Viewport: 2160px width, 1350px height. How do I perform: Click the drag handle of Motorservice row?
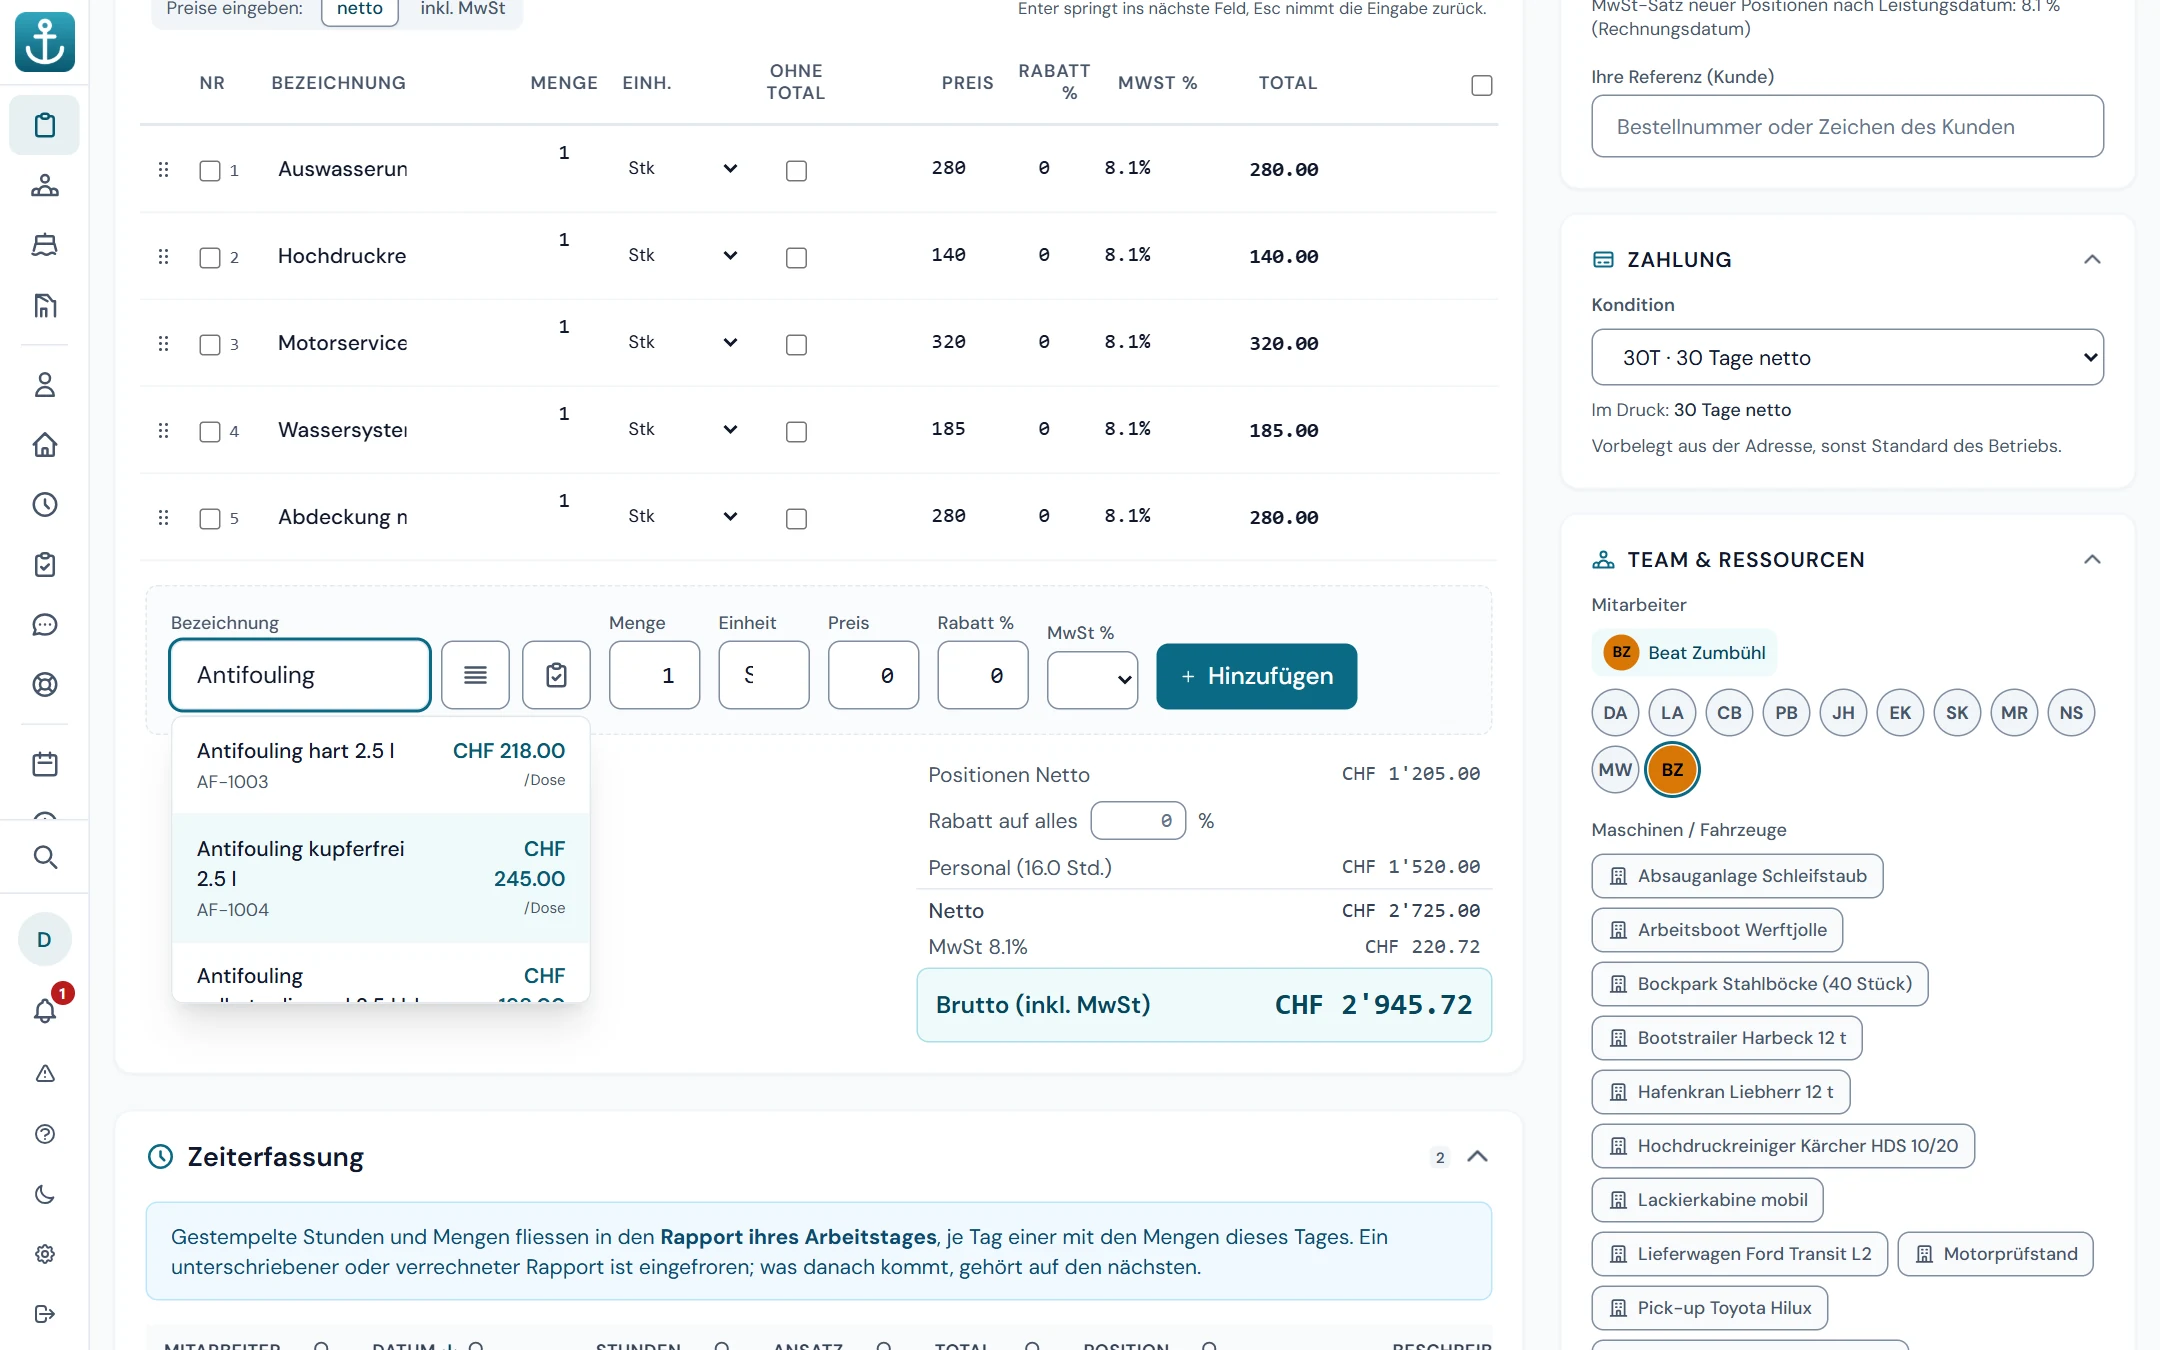(x=163, y=344)
